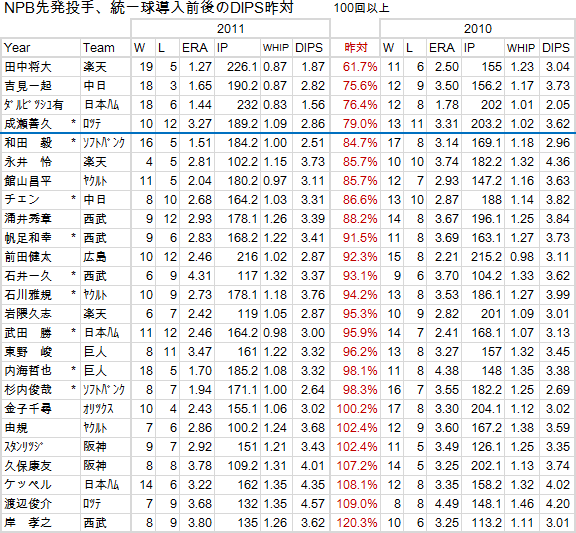Screen dimensions: 576x533
Task: Click the 107.2% percentage cell
Action: (355, 466)
